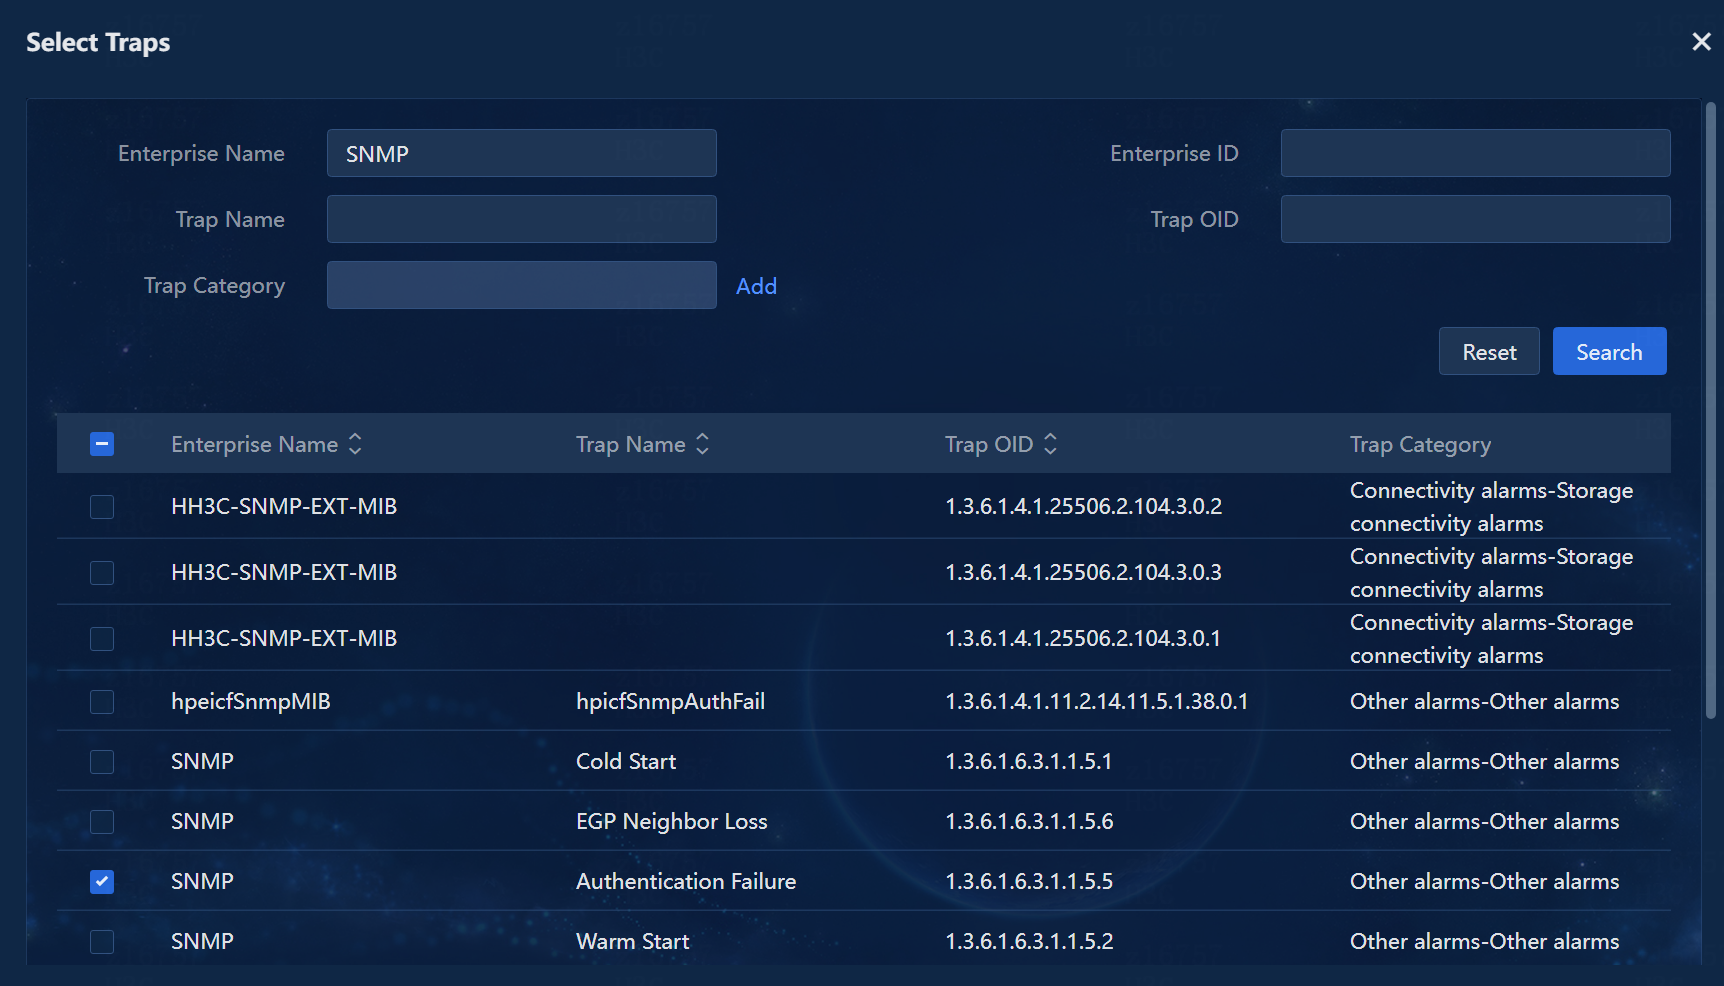Click OID 1.3.6.1.4.1.11.2.14.11.5.1.38.0.1 cell
The height and width of the screenshot is (986, 1724).
pyautogui.click(x=1097, y=702)
